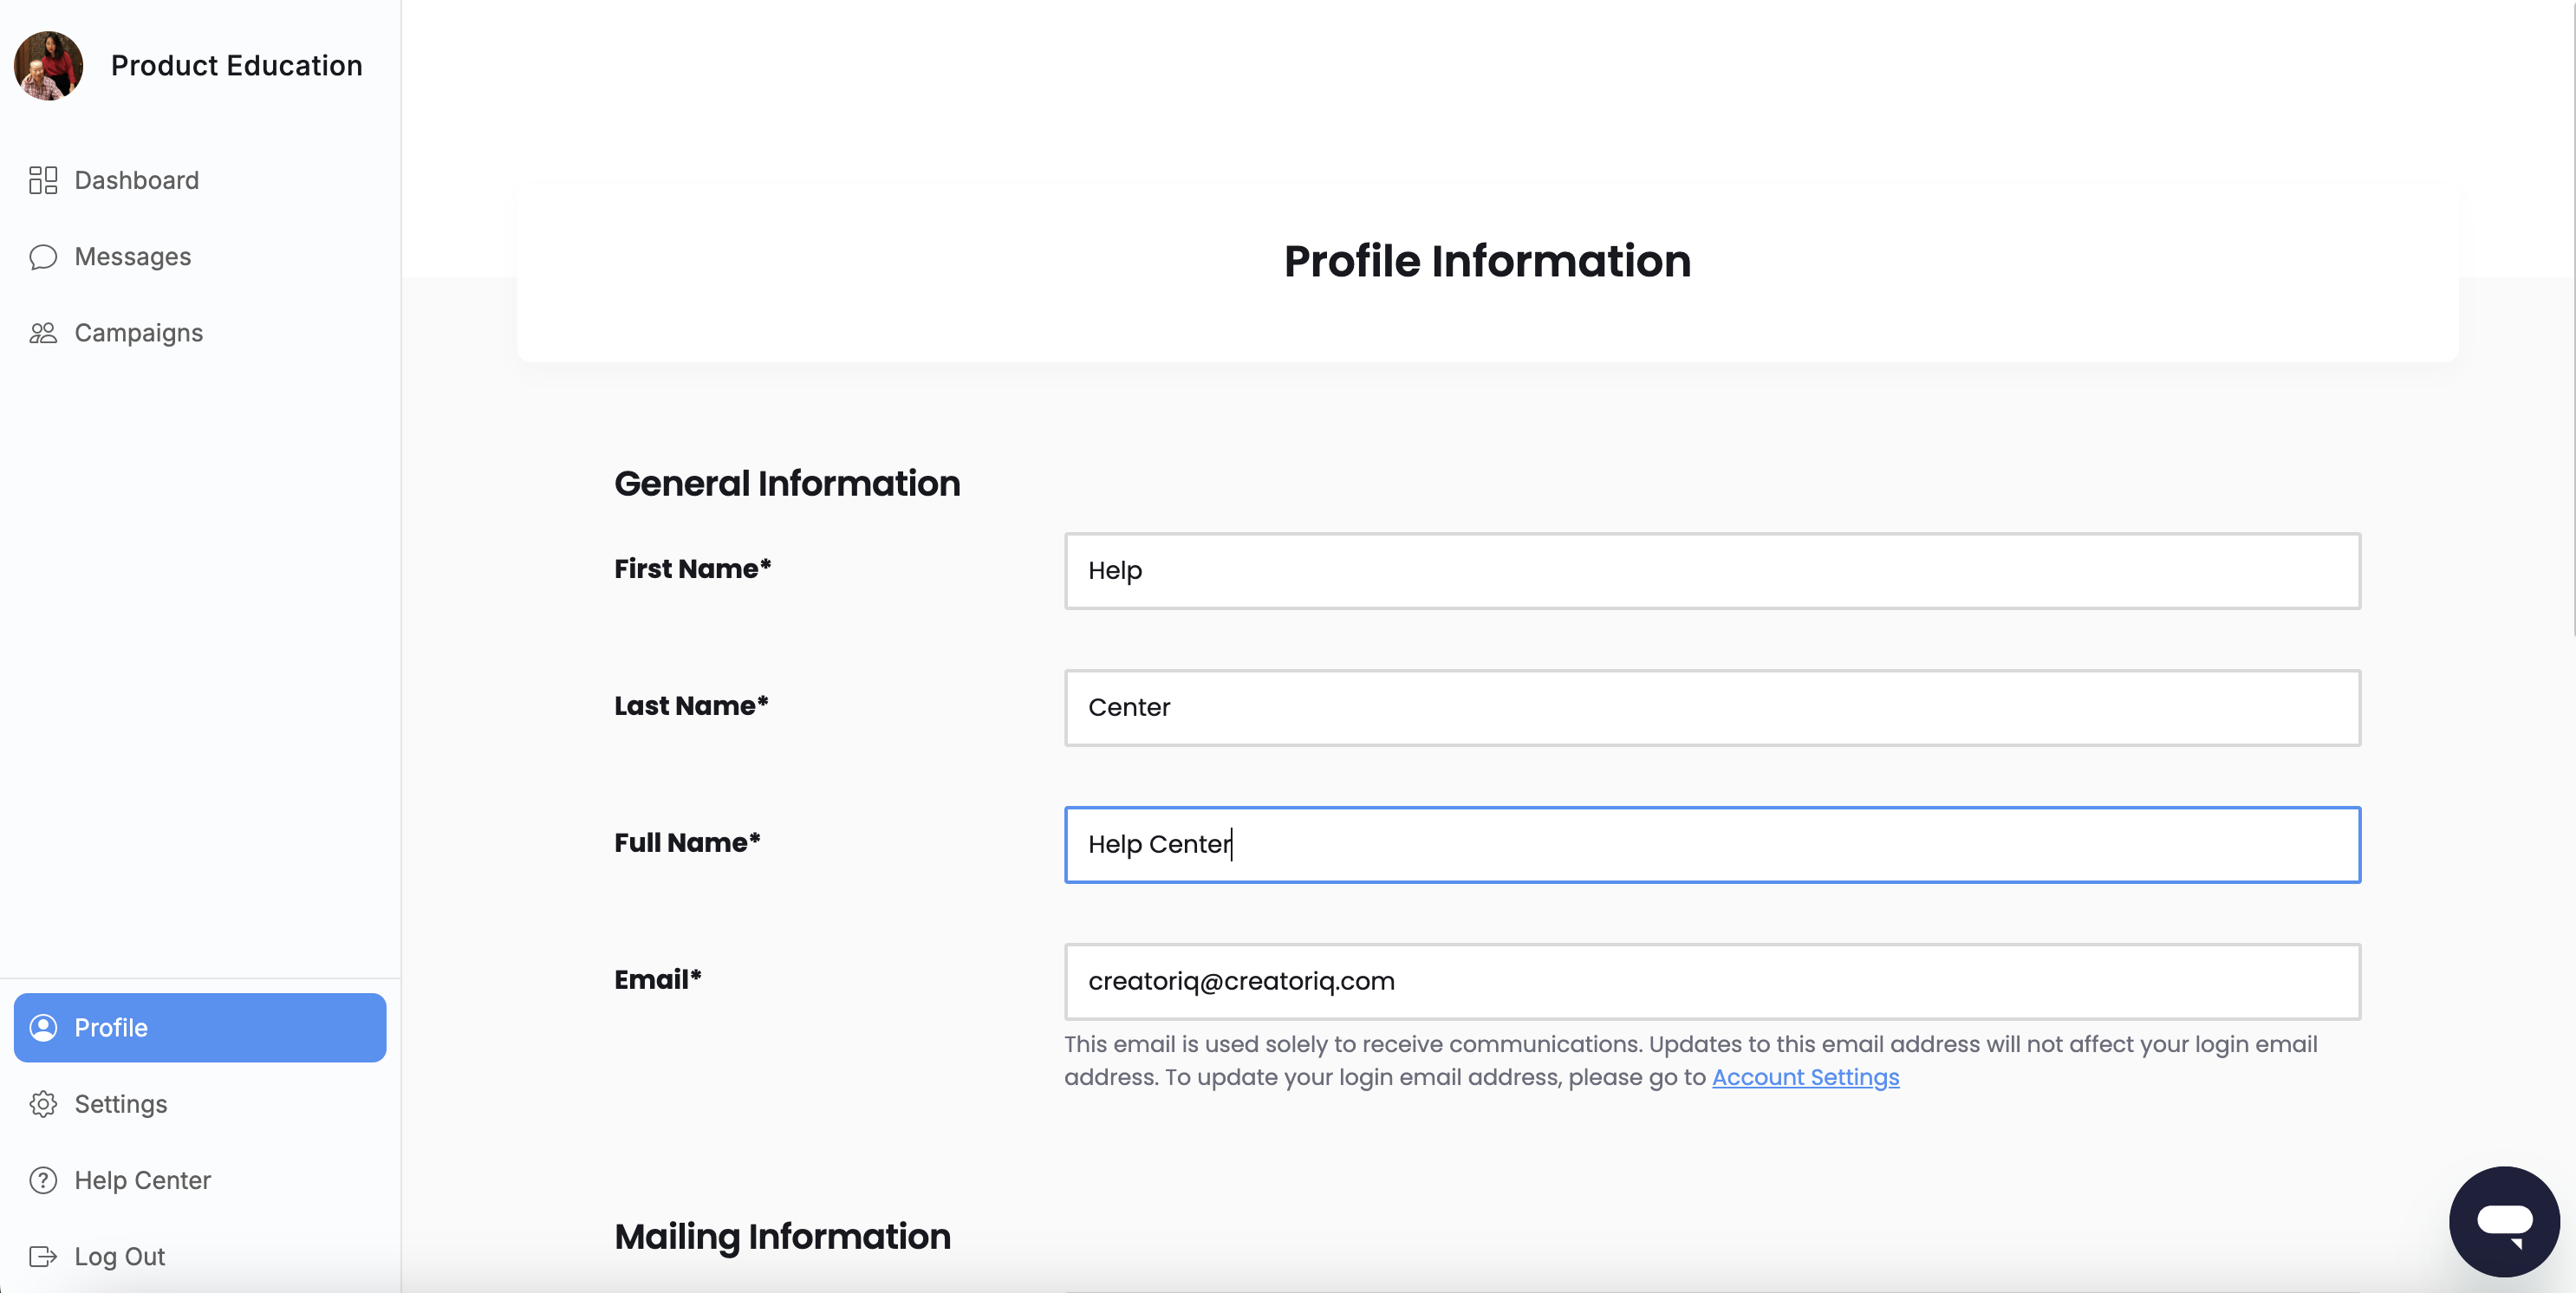This screenshot has height=1293, width=2576.
Task: Open Help Center in the sidebar
Action: pyautogui.click(x=200, y=1180)
